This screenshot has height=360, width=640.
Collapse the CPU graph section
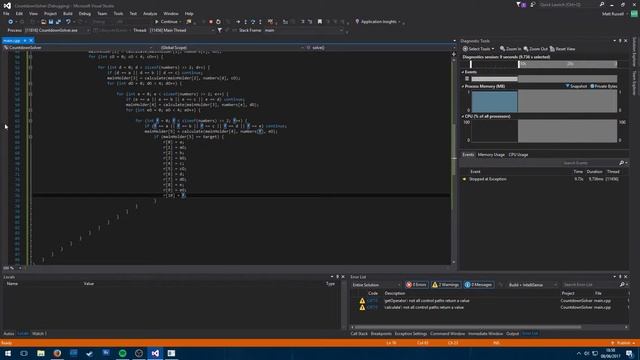(463, 116)
